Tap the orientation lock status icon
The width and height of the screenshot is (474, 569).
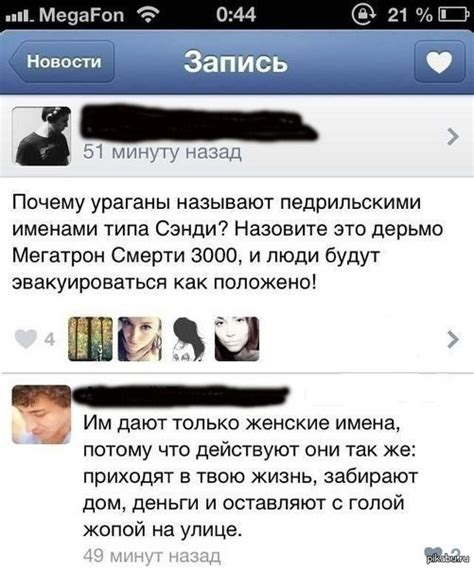click(363, 15)
